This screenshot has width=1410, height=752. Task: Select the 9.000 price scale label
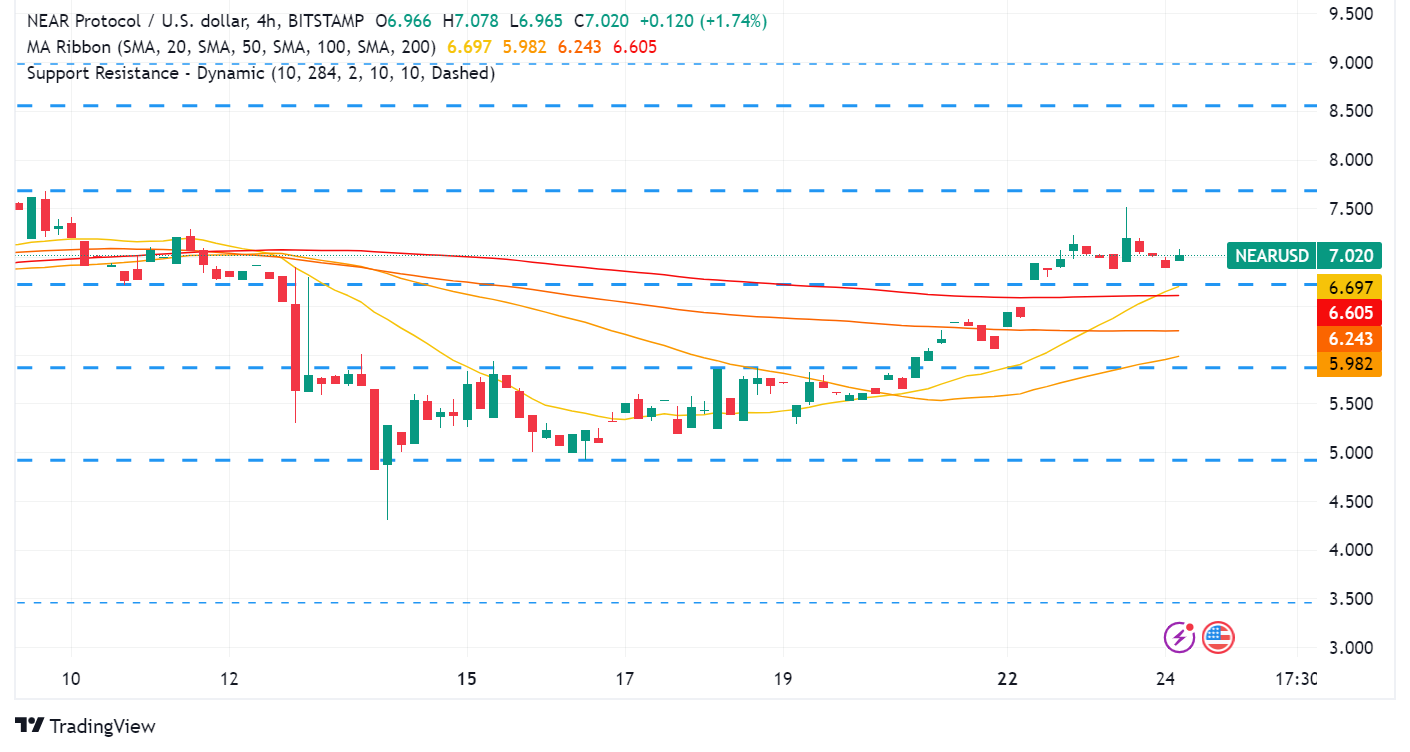[1350, 63]
